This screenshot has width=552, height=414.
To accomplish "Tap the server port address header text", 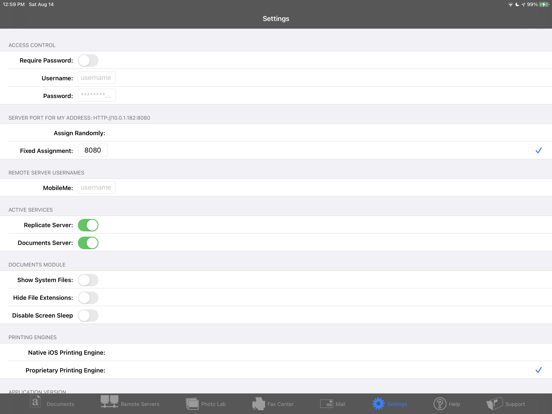I will coord(79,118).
